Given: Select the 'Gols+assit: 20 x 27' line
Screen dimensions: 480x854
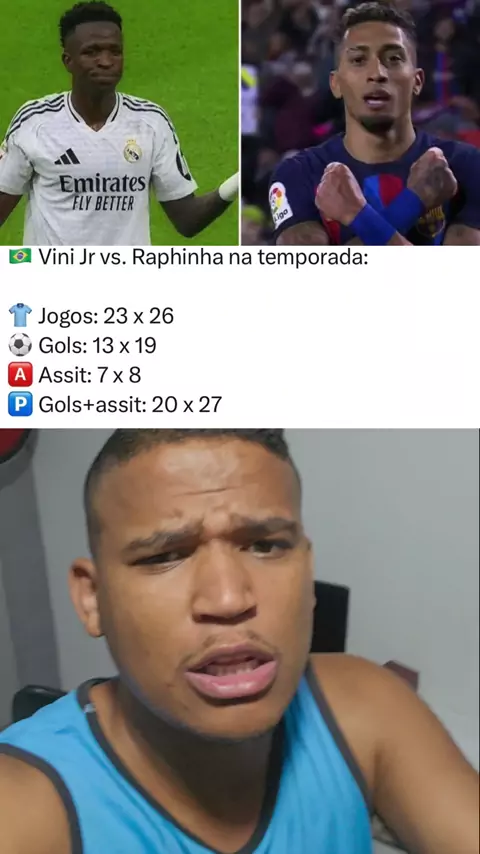Looking at the screenshot, I should tap(130, 405).
